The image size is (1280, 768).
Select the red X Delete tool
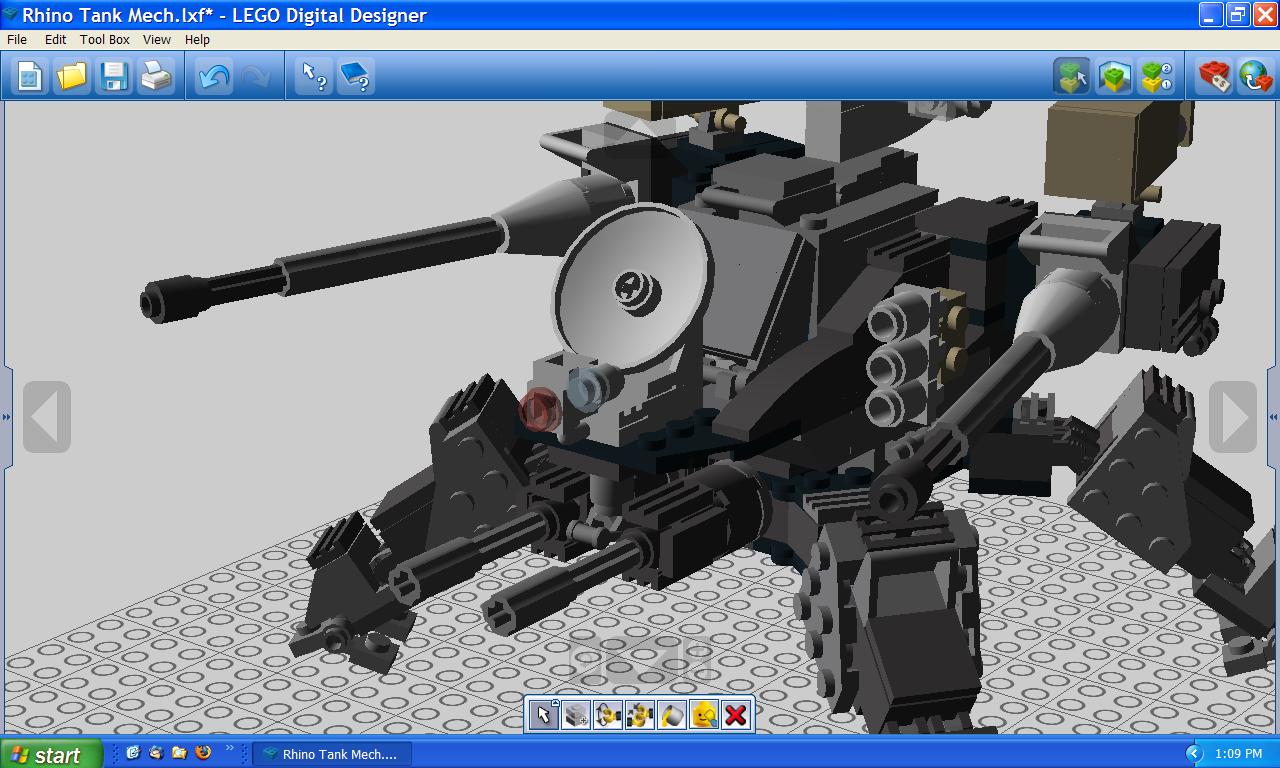tap(736, 714)
